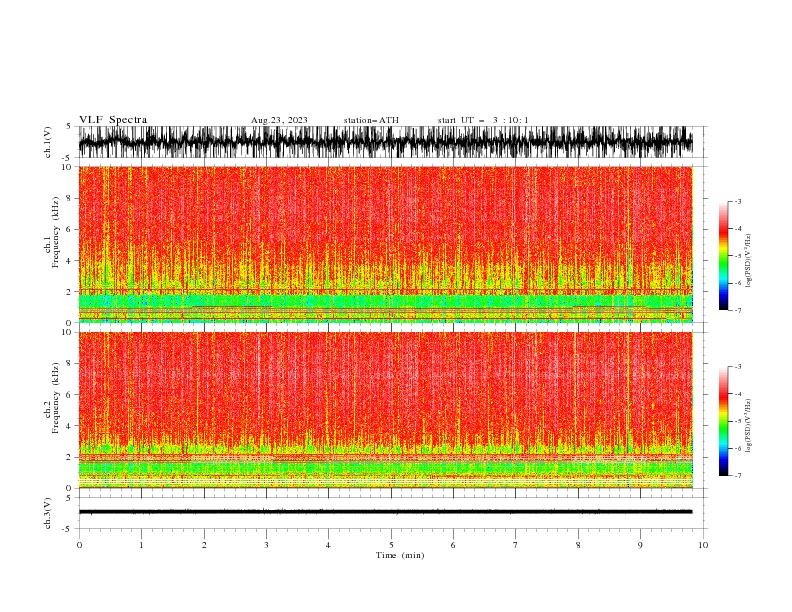Click the "10" tick on the time axis

coord(703,545)
